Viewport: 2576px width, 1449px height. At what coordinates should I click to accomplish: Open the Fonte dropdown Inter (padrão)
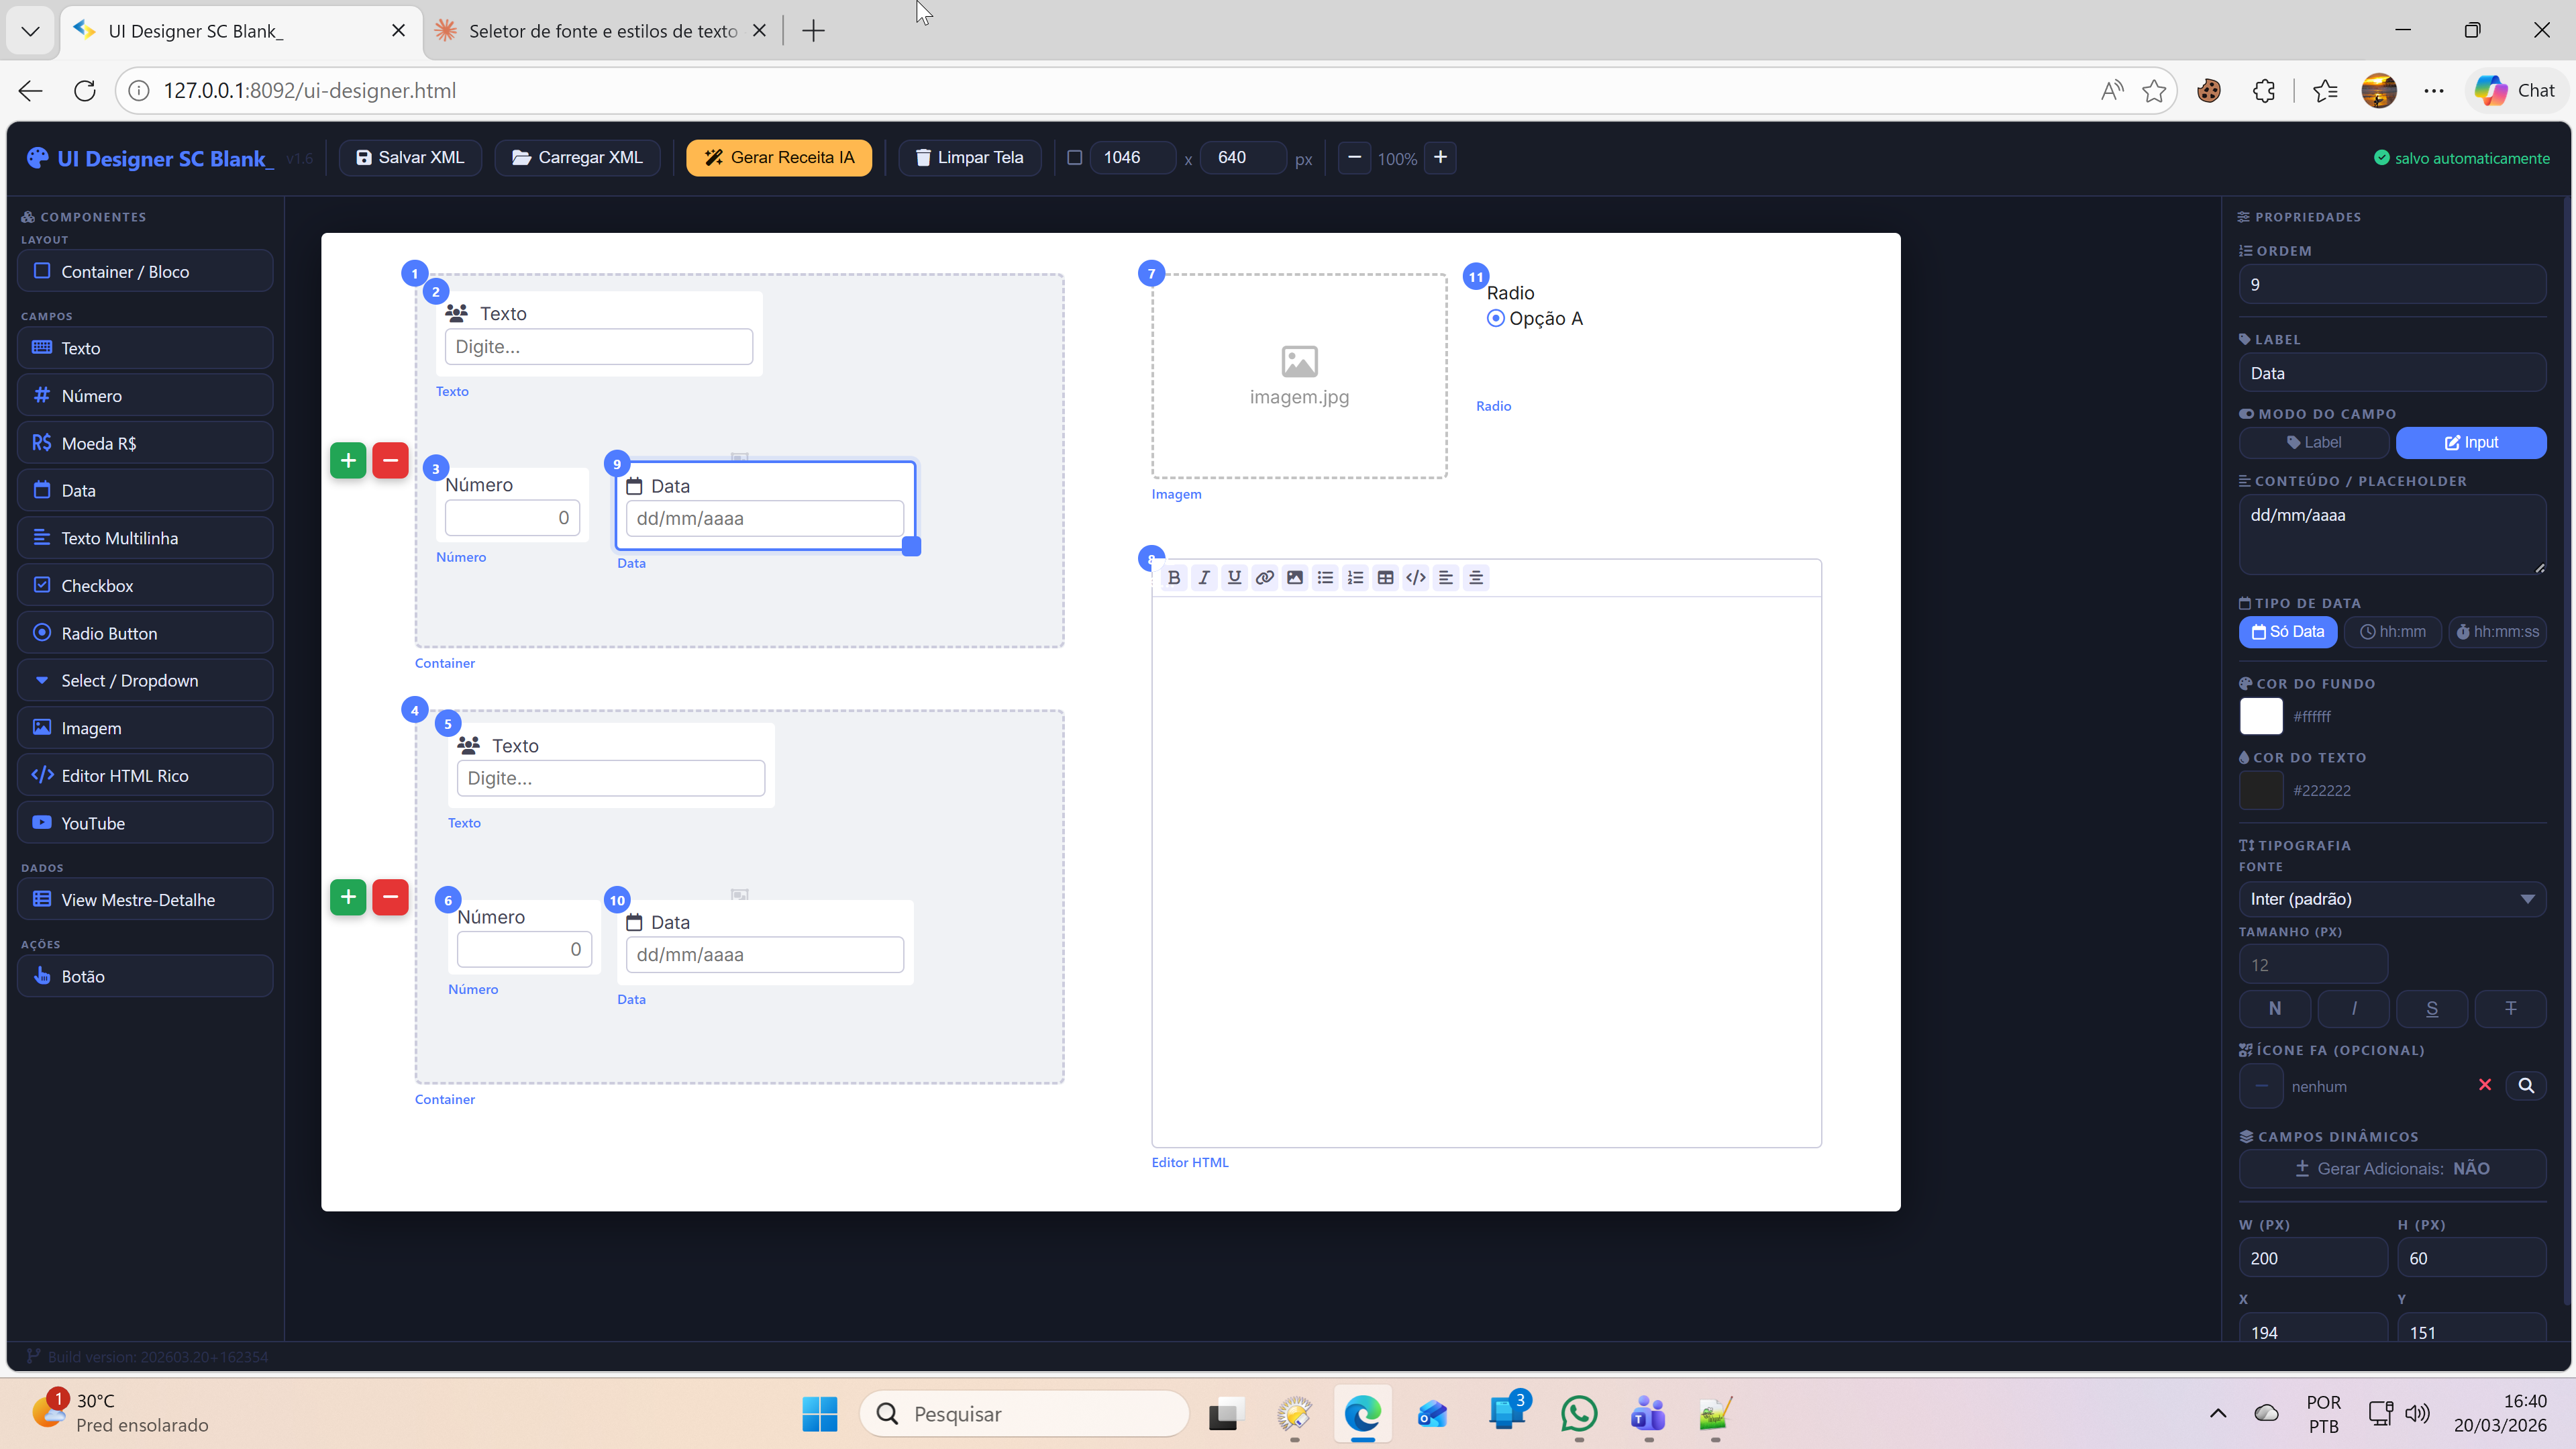[x=2391, y=899]
